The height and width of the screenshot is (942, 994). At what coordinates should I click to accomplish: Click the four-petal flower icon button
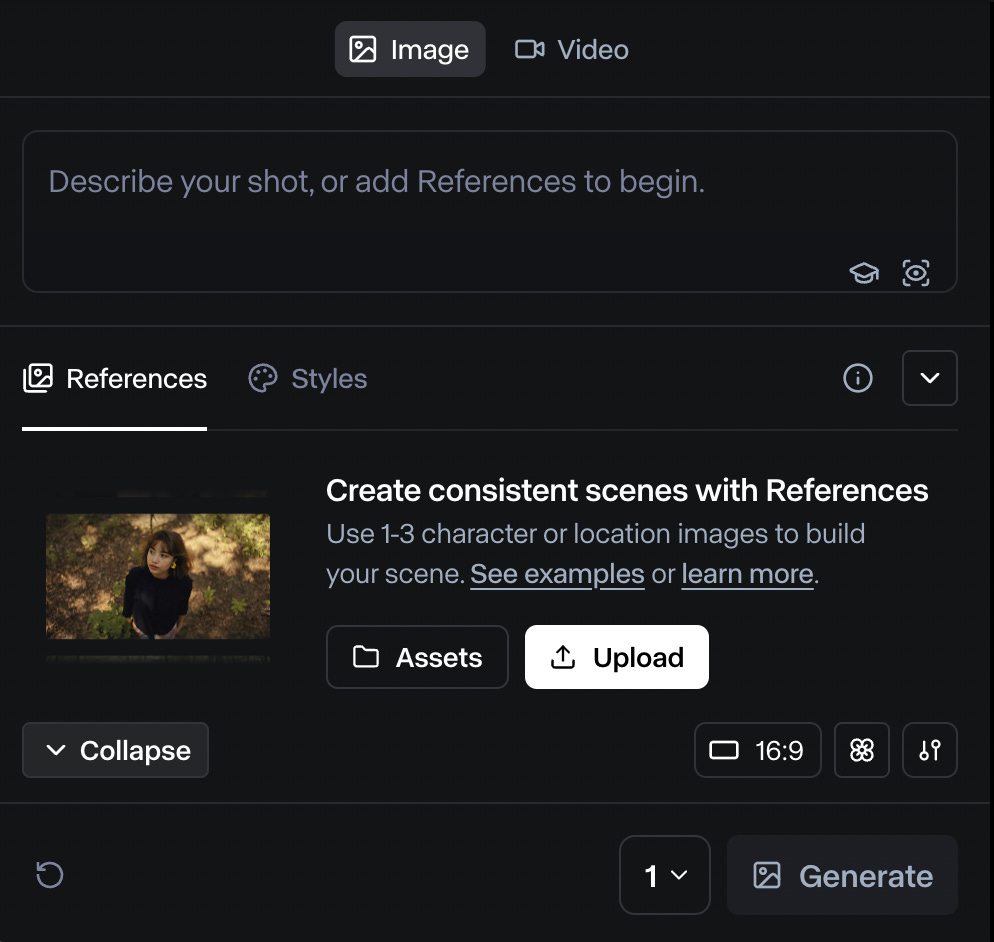[x=862, y=751]
